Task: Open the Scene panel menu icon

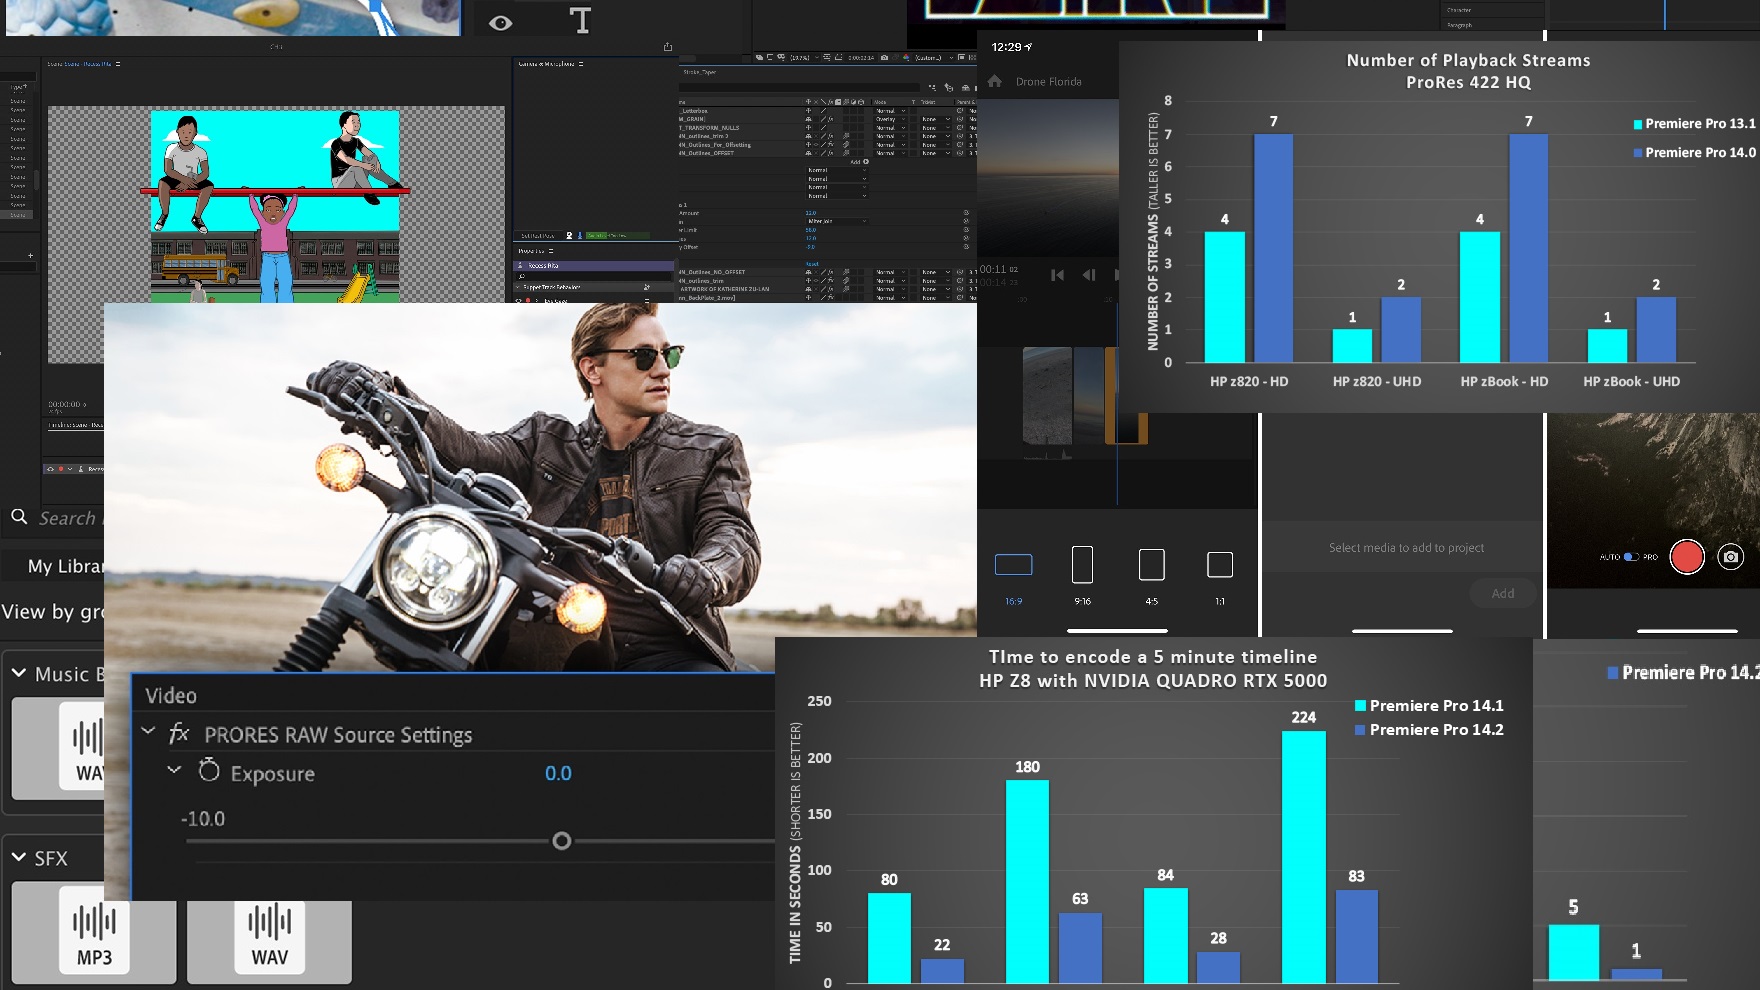Action: (x=118, y=64)
